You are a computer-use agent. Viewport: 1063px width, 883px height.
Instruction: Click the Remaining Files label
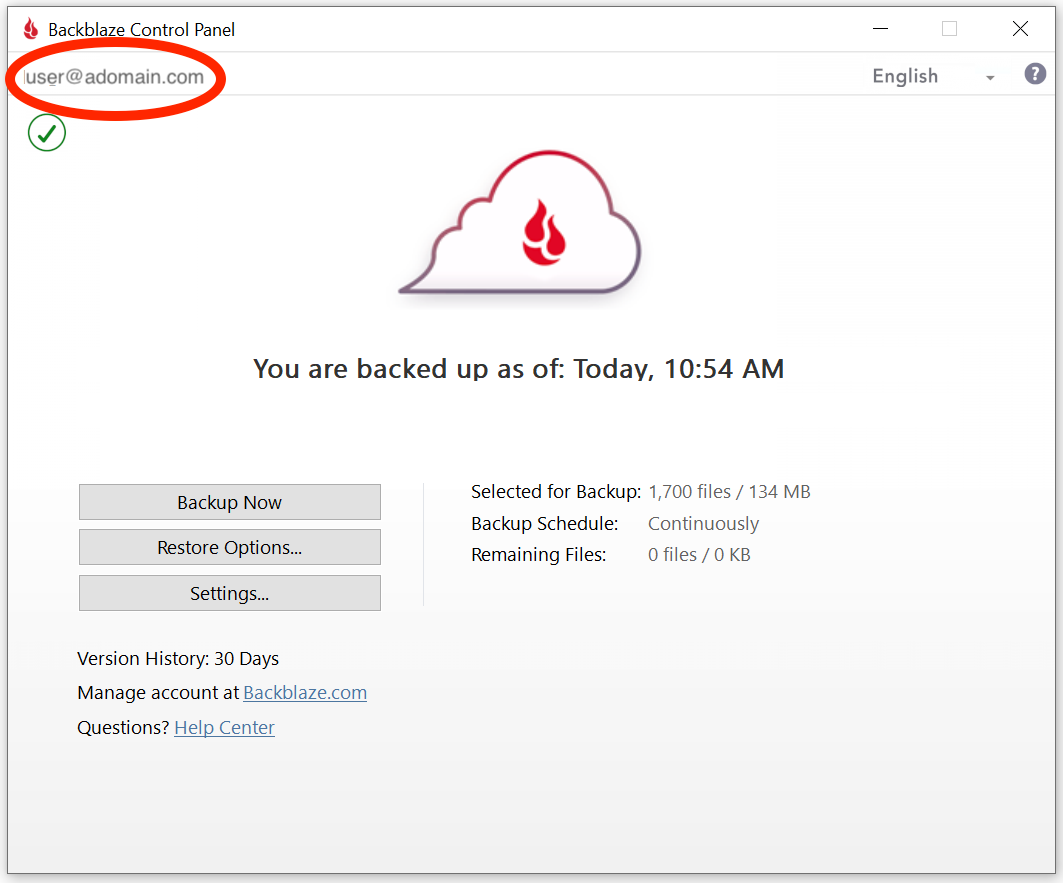coord(539,555)
